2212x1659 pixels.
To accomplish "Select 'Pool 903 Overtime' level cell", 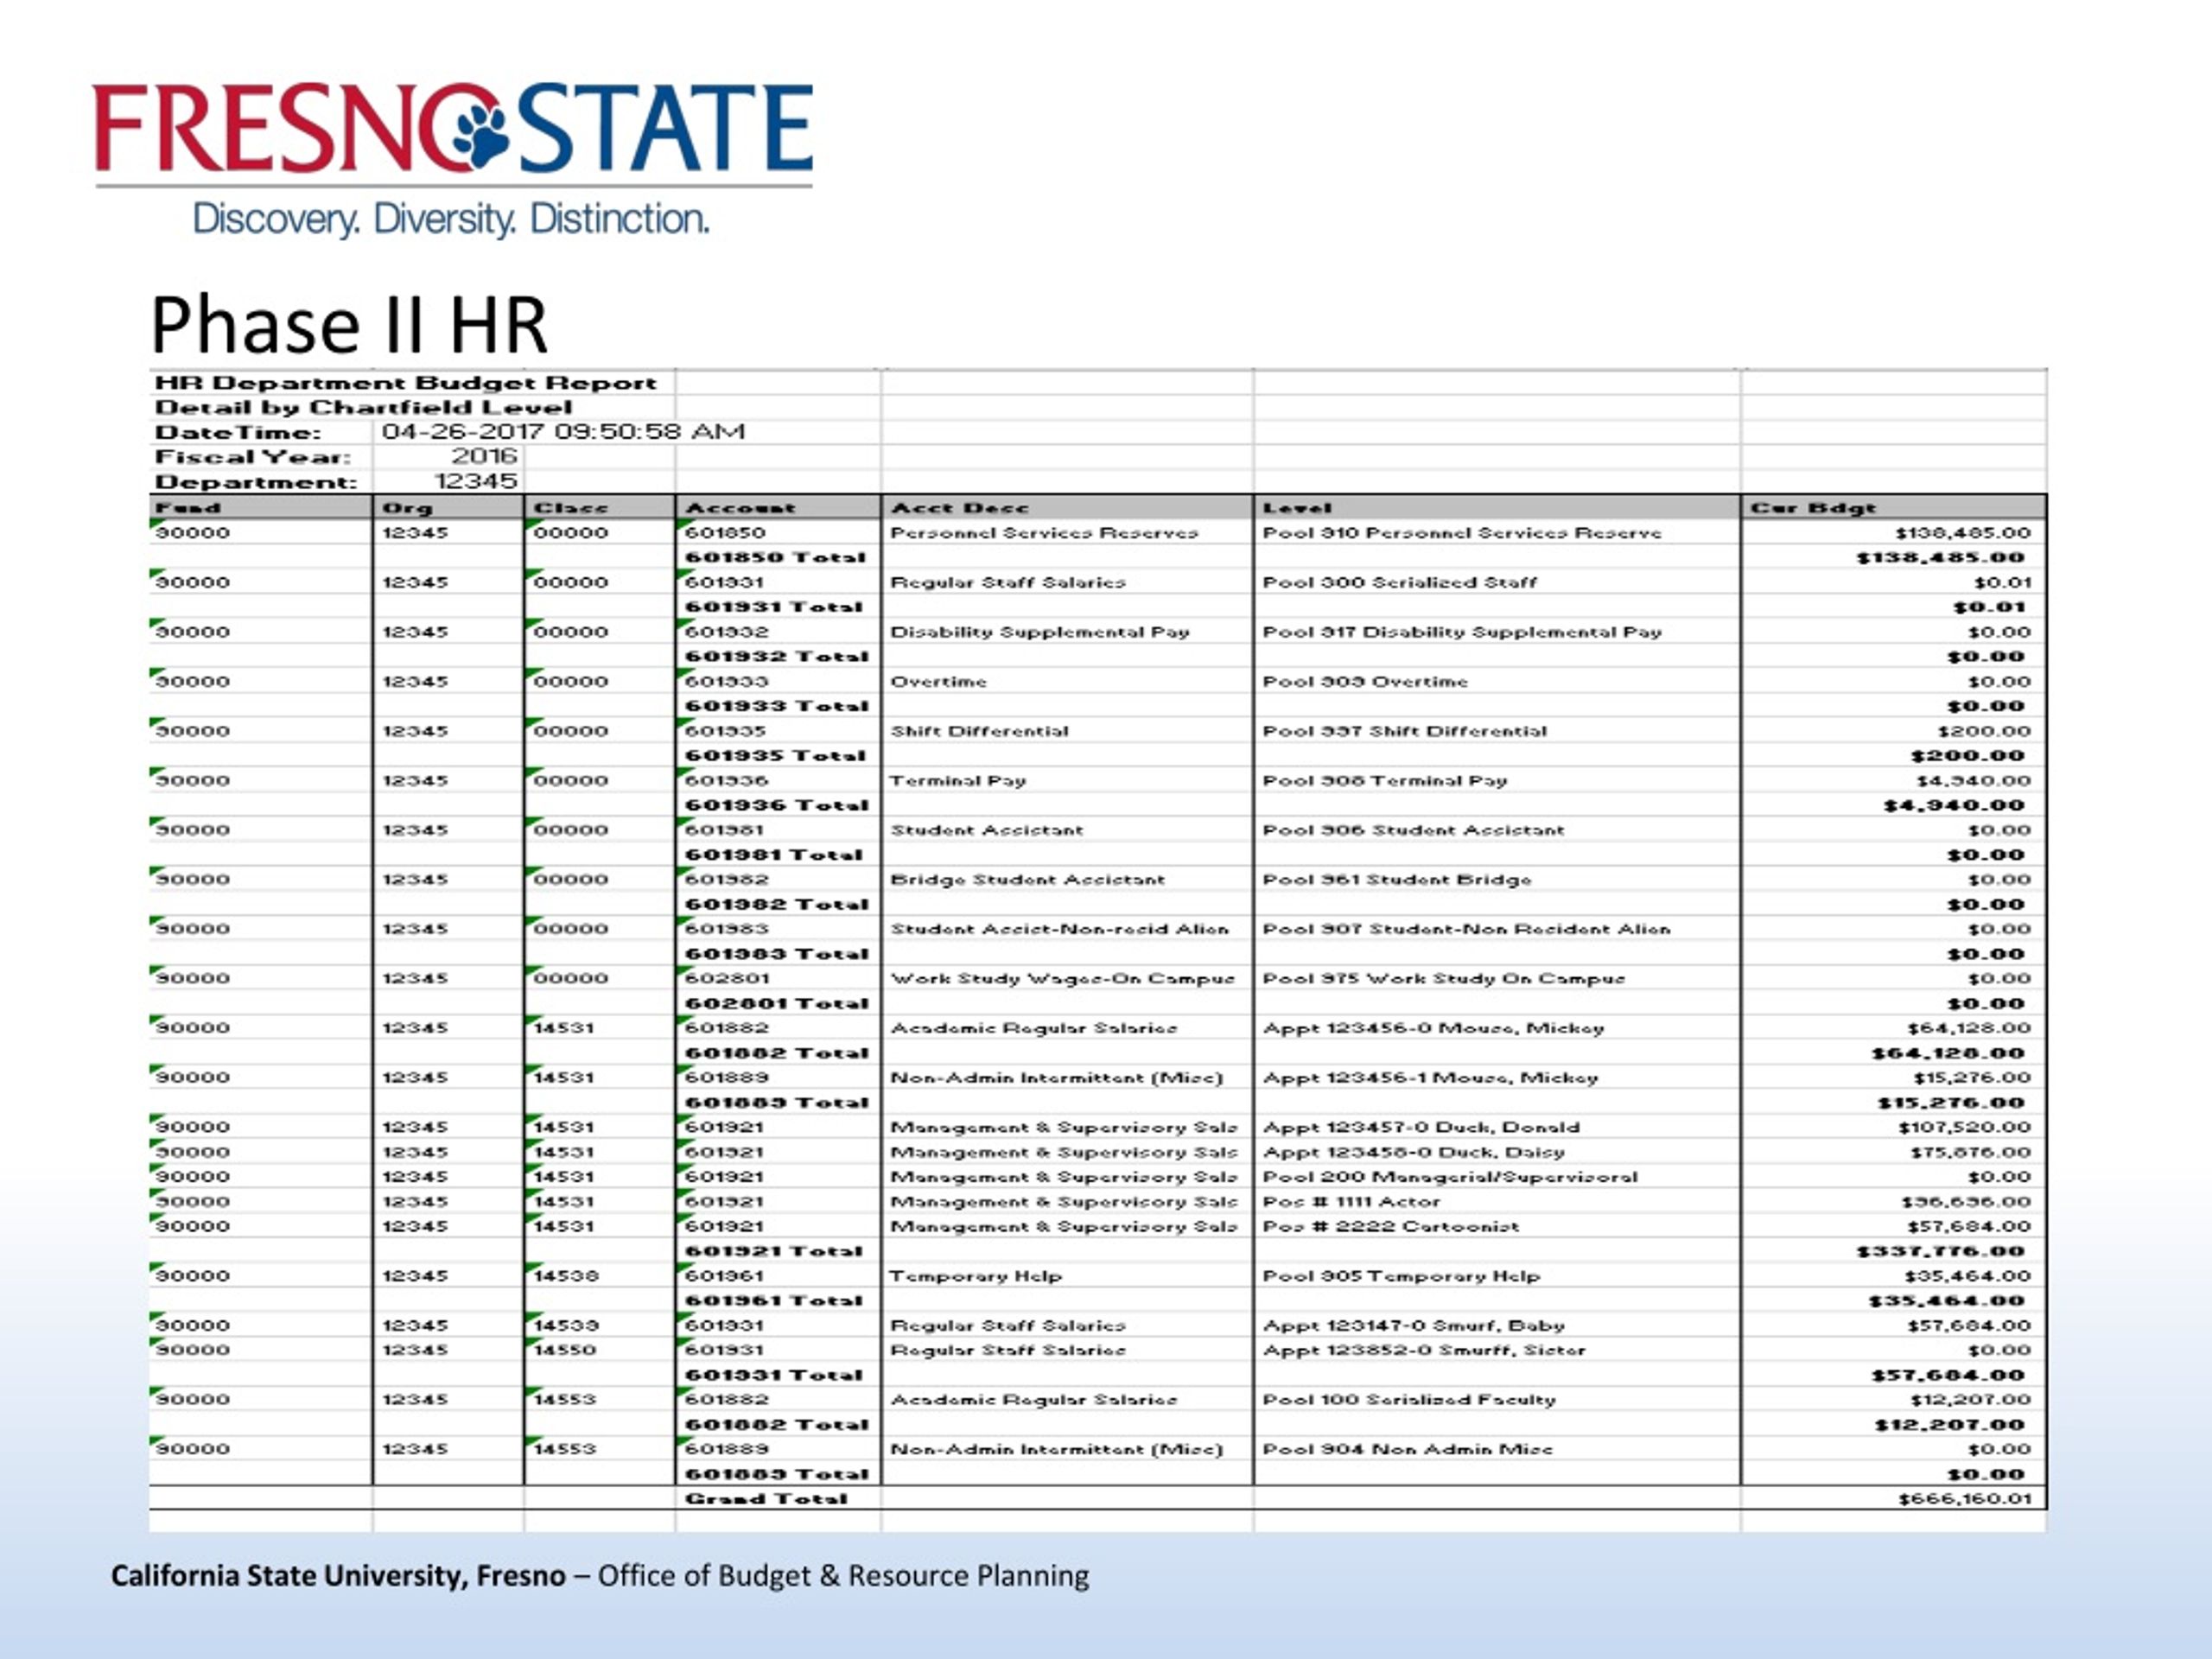I will coord(1497,681).
